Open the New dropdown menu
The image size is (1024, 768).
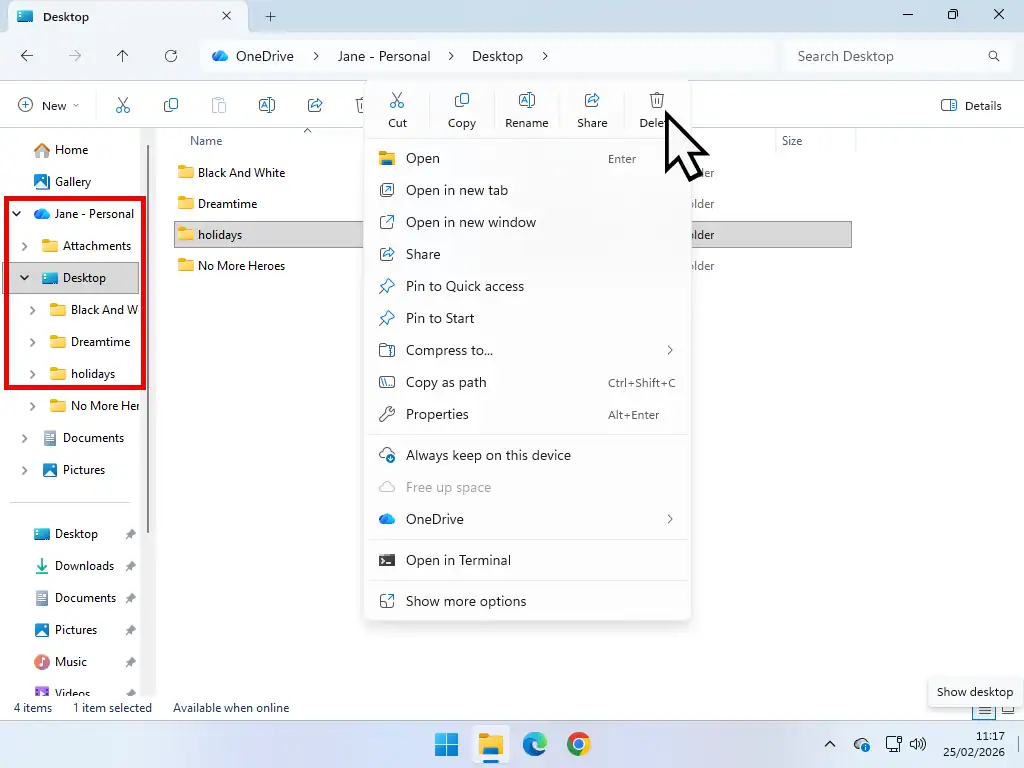(47, 105)
